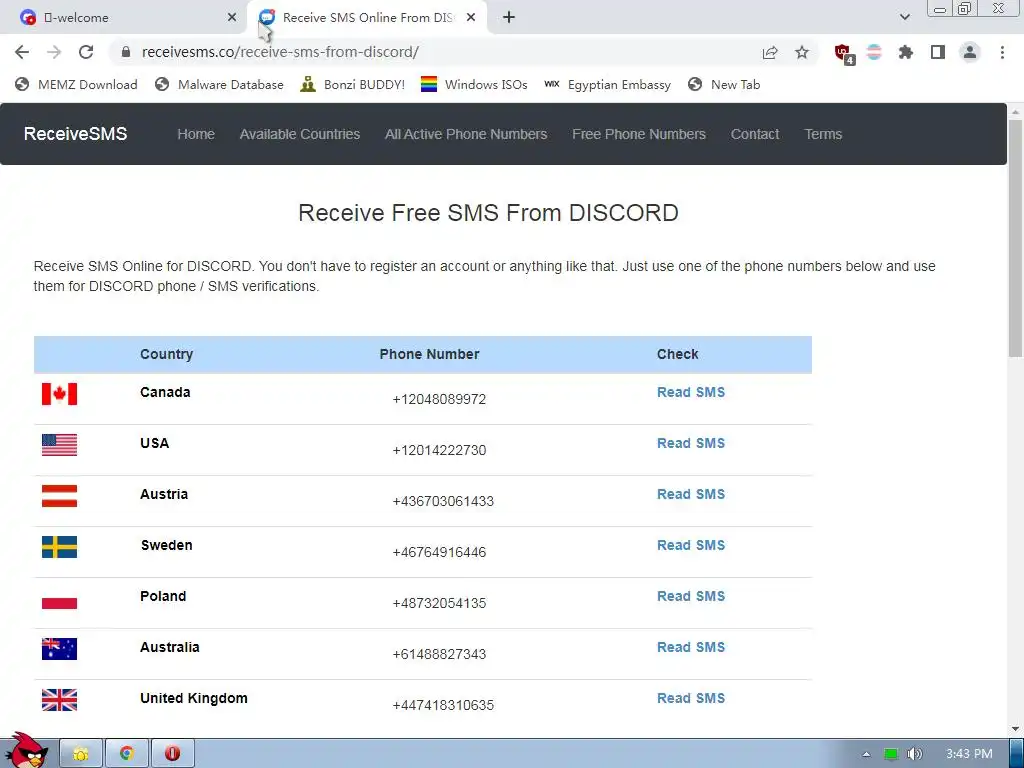Click the Canada flag icon

59,394
